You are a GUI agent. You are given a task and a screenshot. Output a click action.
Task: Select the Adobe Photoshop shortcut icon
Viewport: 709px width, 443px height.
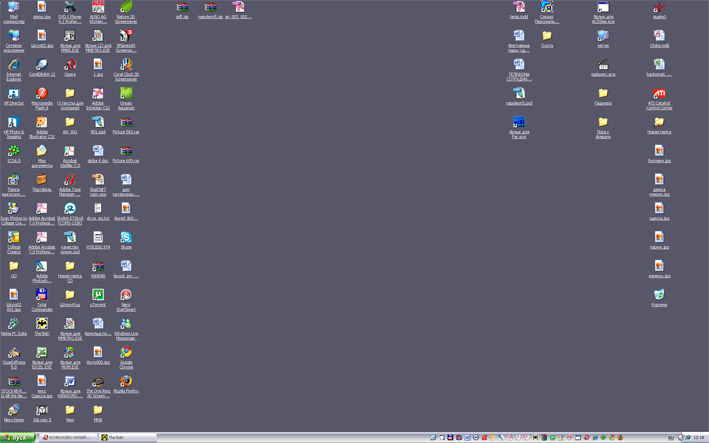pos(42,266)
